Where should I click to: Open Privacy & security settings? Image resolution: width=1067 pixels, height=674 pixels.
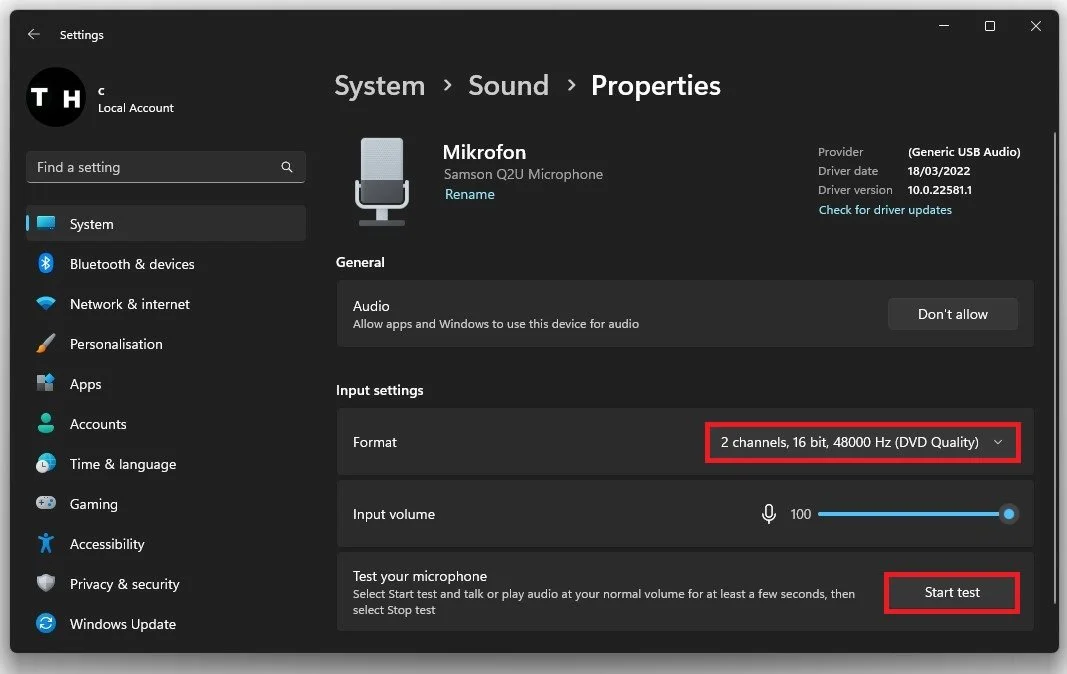pyautogui.click(x=124, y=583)
